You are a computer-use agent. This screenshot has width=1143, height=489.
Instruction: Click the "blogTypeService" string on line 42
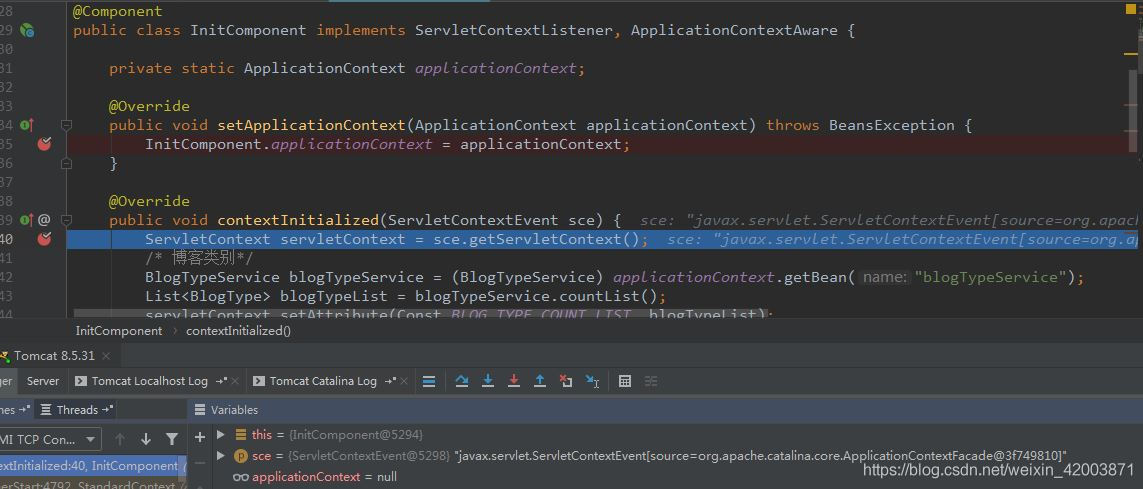coord(992,277)
